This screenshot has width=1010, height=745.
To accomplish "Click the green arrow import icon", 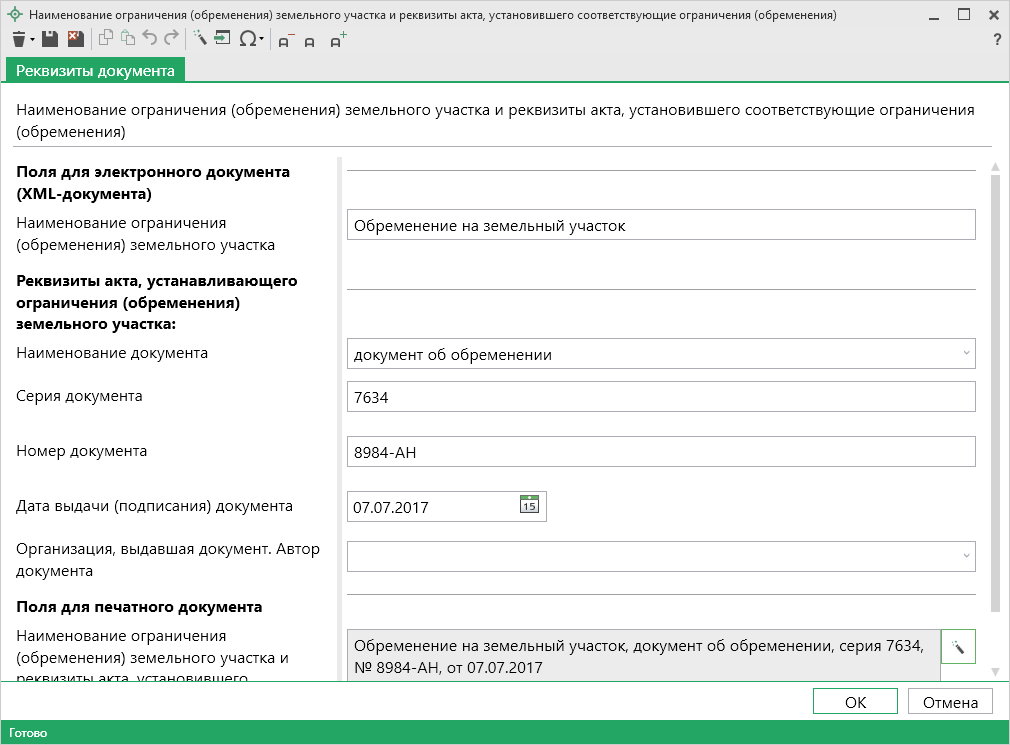I will [222, 39].
